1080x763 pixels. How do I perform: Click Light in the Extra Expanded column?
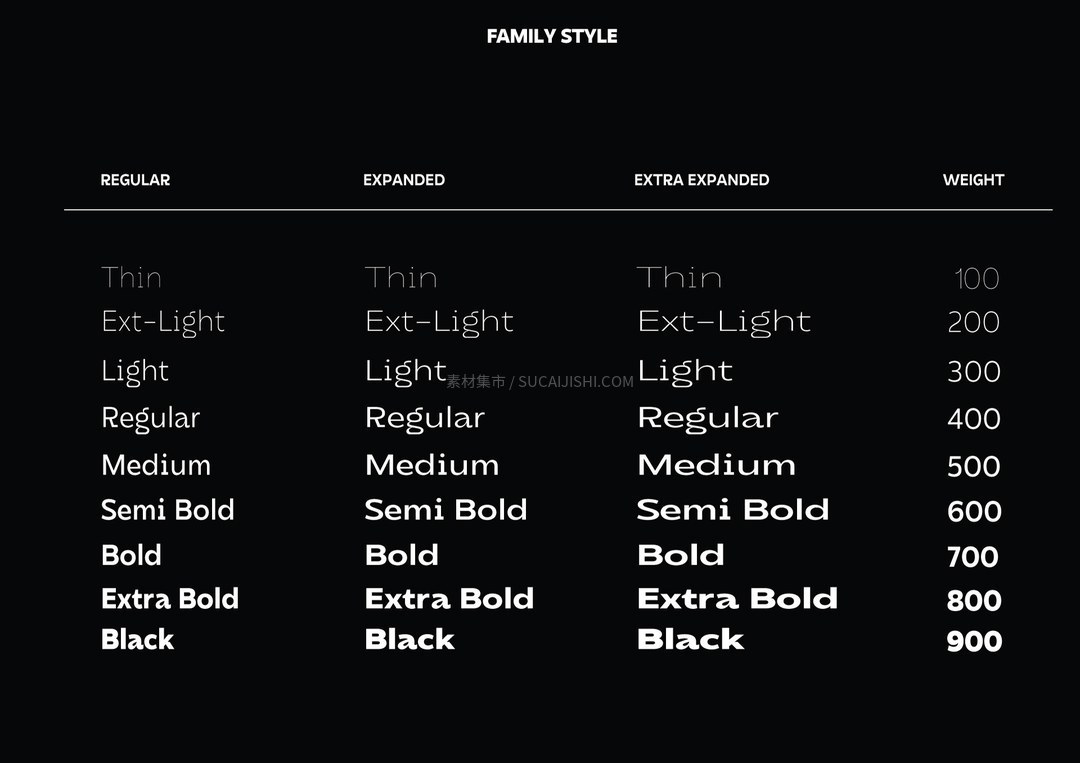(x=685, y=372)
